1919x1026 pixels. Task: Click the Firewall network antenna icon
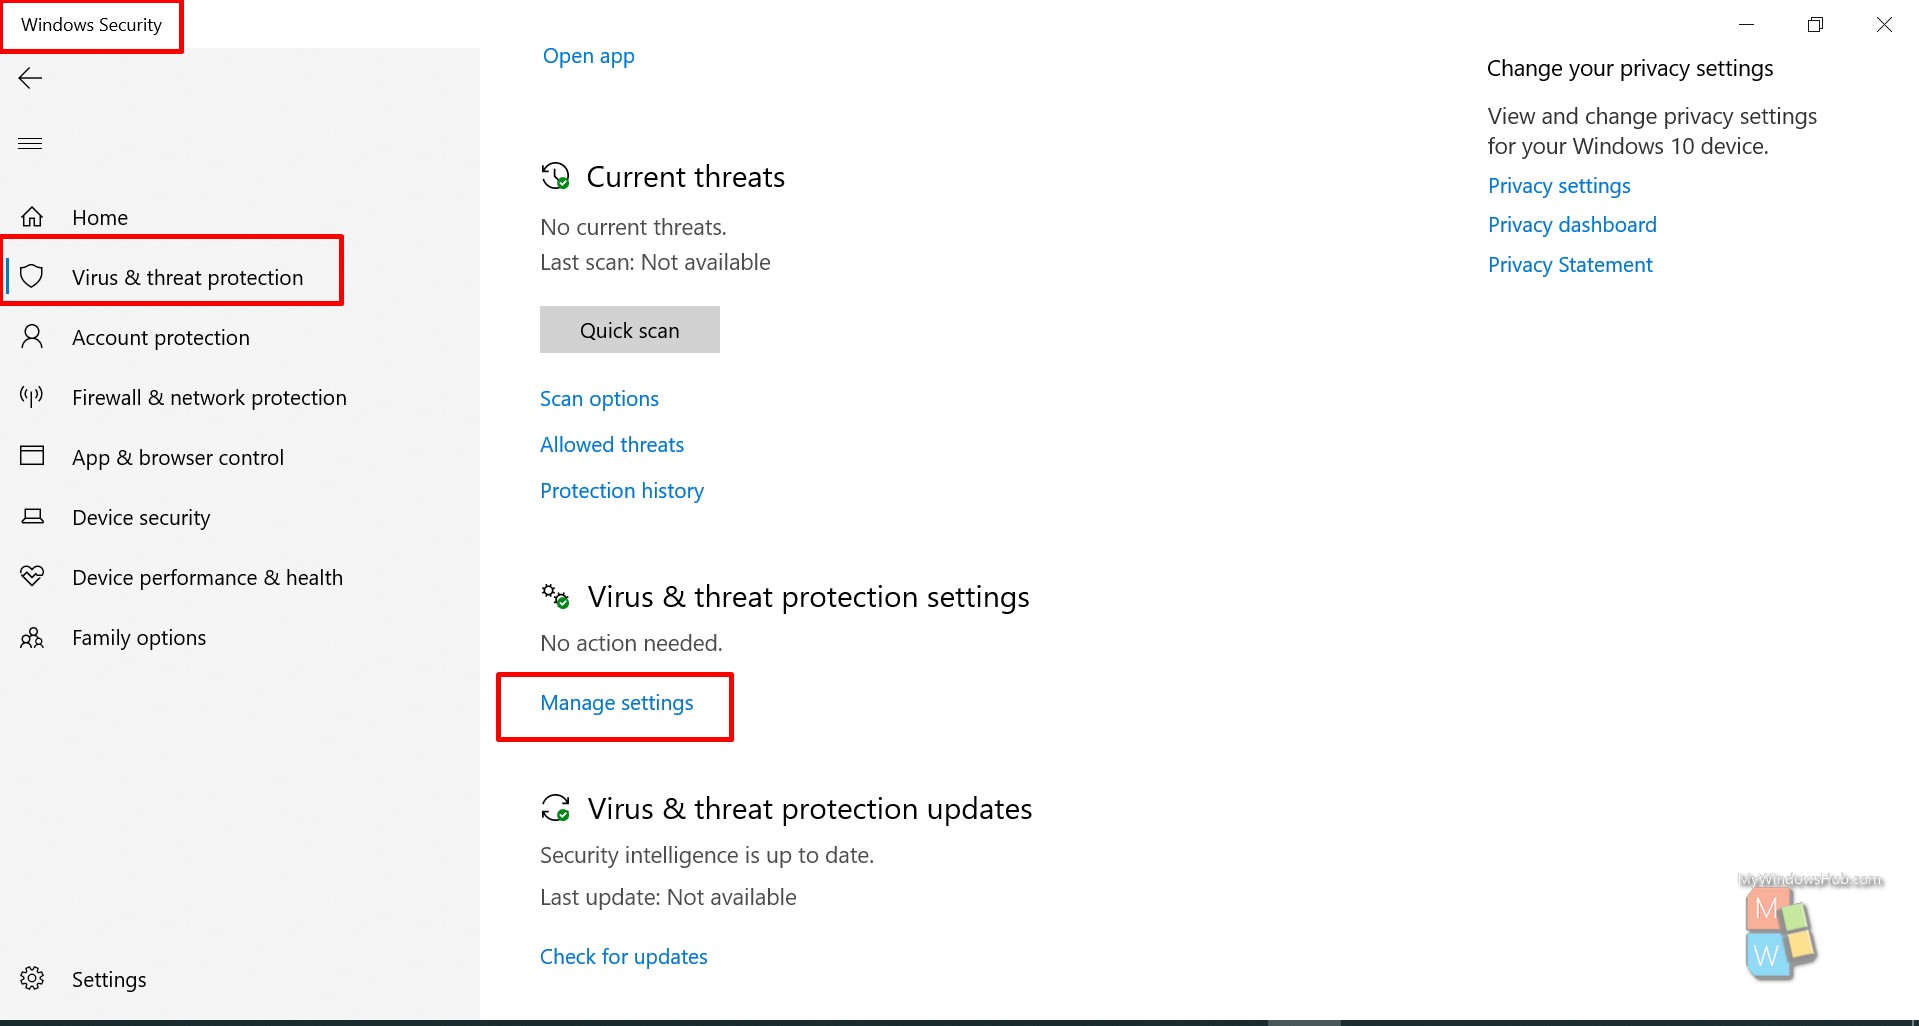coord(32,397)
